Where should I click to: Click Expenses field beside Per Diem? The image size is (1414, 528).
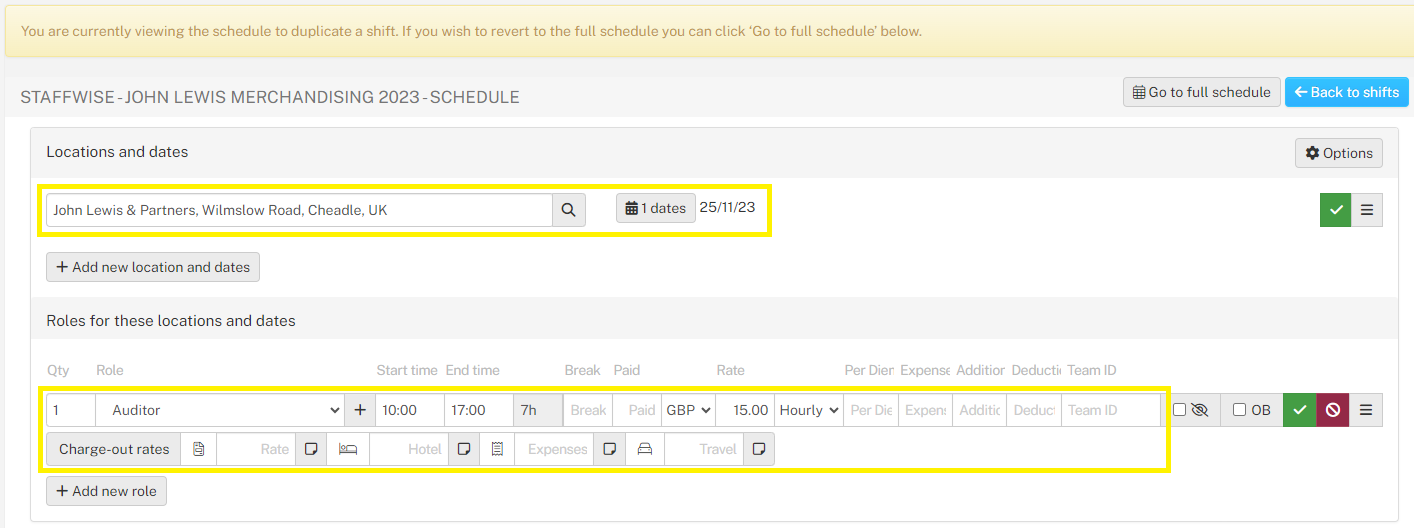pyautogui.click(x=926, y=410)
